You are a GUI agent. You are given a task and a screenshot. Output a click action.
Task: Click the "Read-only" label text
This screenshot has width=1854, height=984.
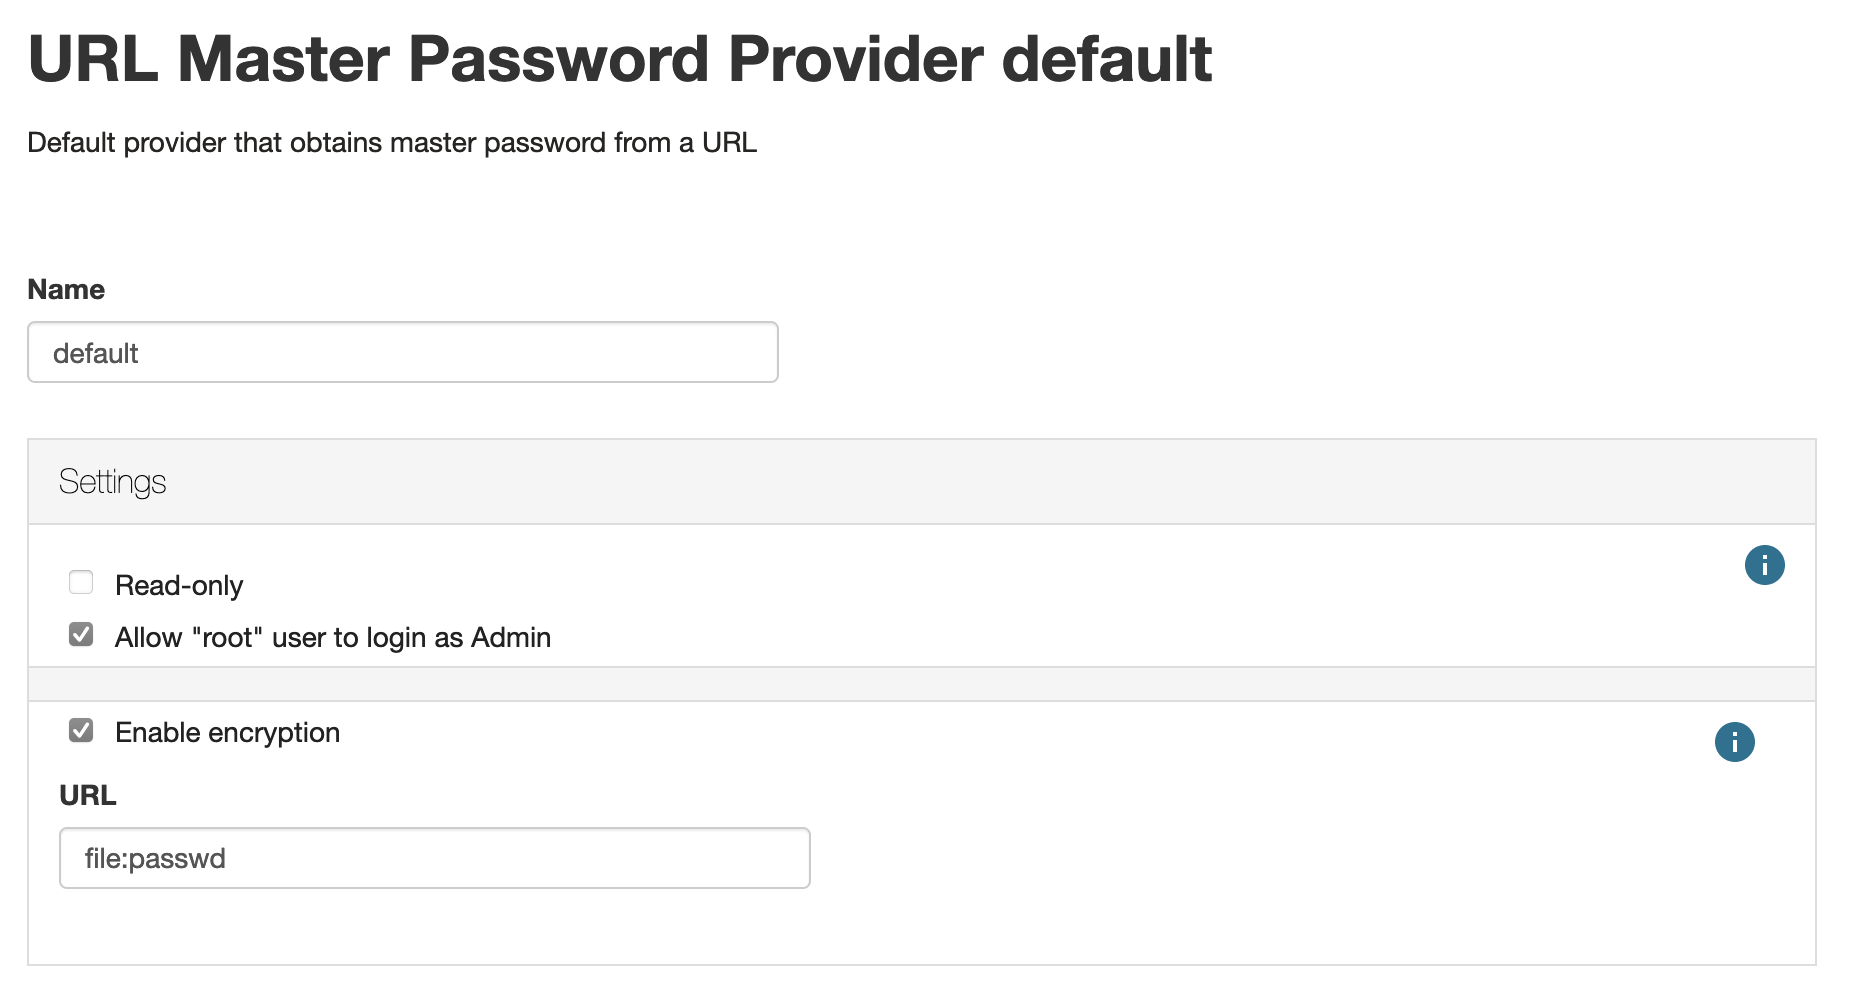179,585
